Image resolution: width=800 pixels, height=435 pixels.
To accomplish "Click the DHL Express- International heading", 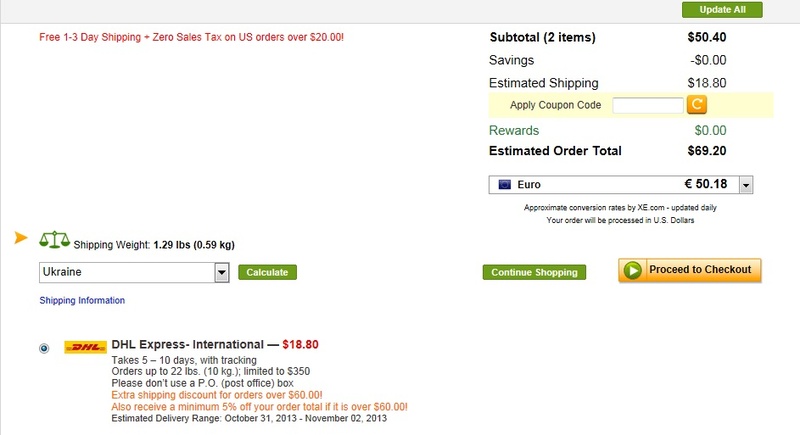I will point(188,344).
